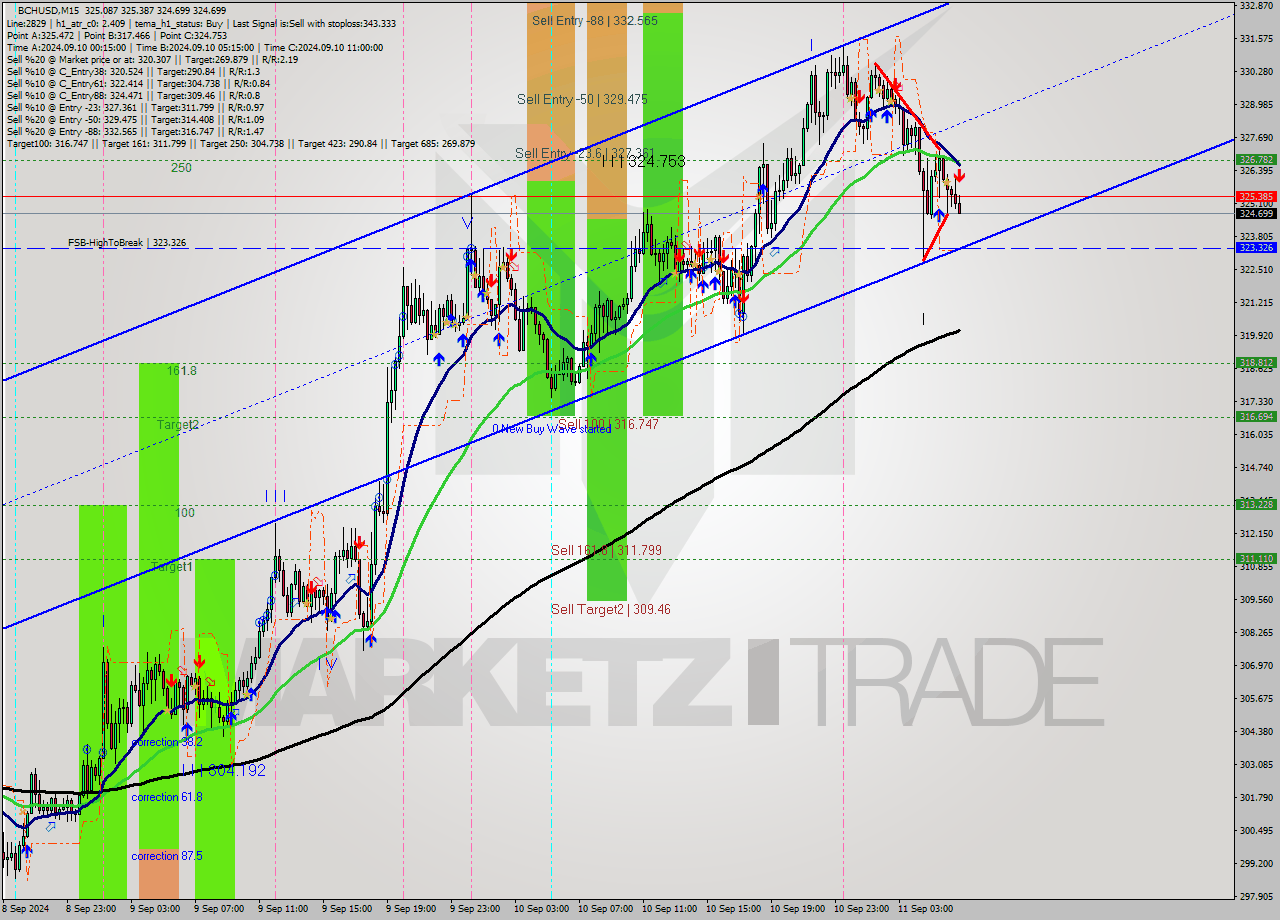Click the 314.740 value on price scale
Viewport: 1280px width, 920px height.
tap(1256, 467)
